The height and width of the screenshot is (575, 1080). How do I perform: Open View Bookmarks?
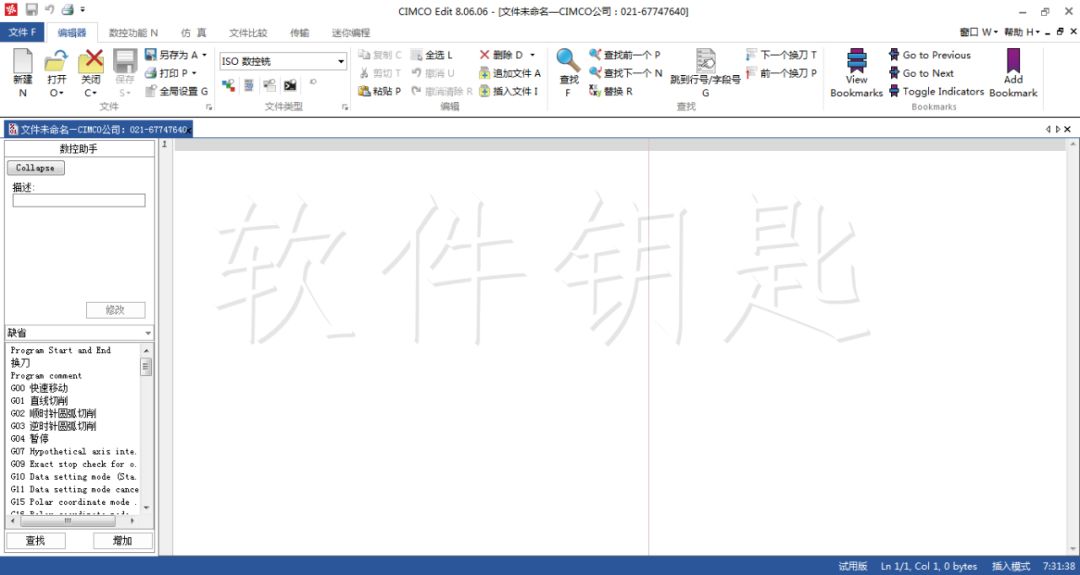point(856,73)
